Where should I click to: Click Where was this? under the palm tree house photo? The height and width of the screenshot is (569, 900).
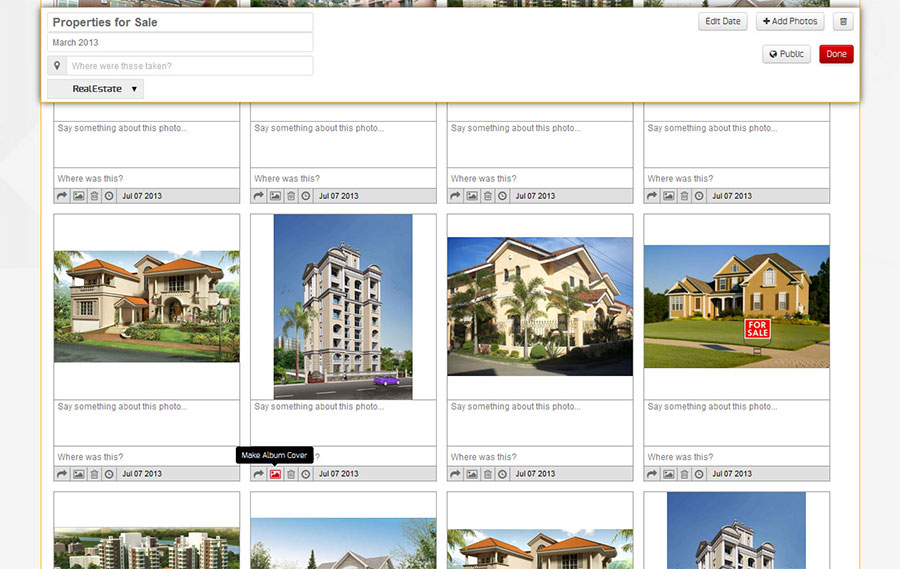540,456
